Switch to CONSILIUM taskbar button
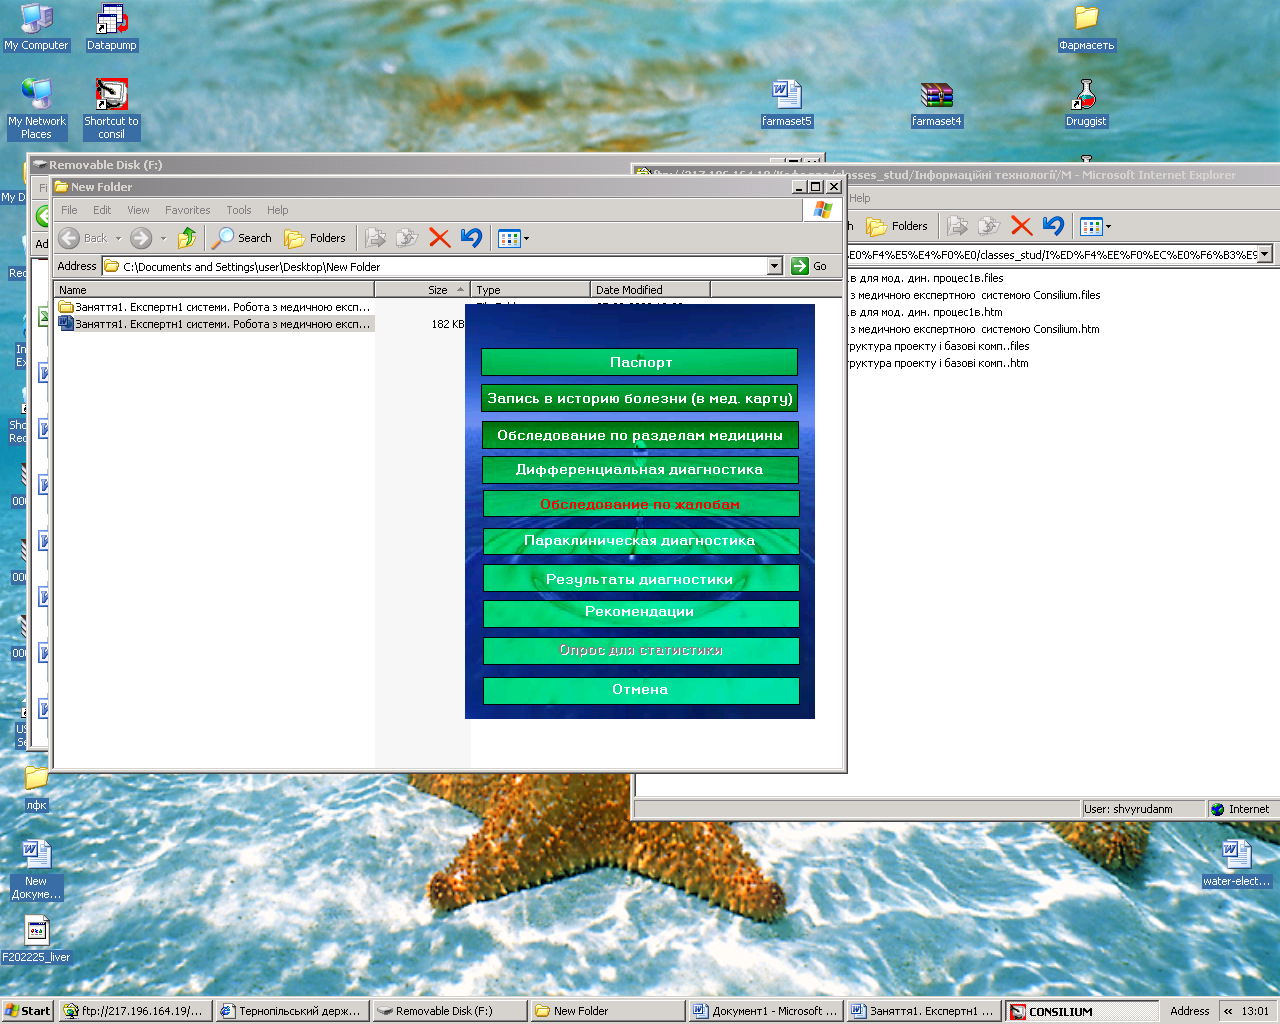1280x1024 pixels. [x=1082, y=1011]
